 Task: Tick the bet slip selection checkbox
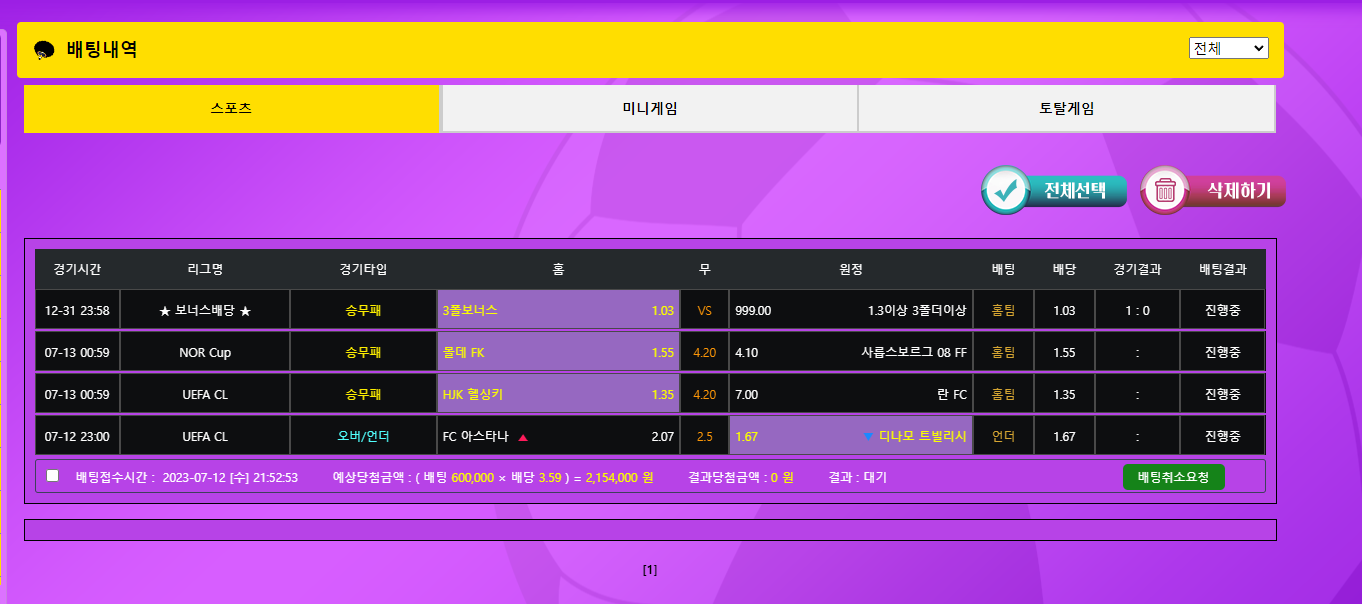coord(53,476)
